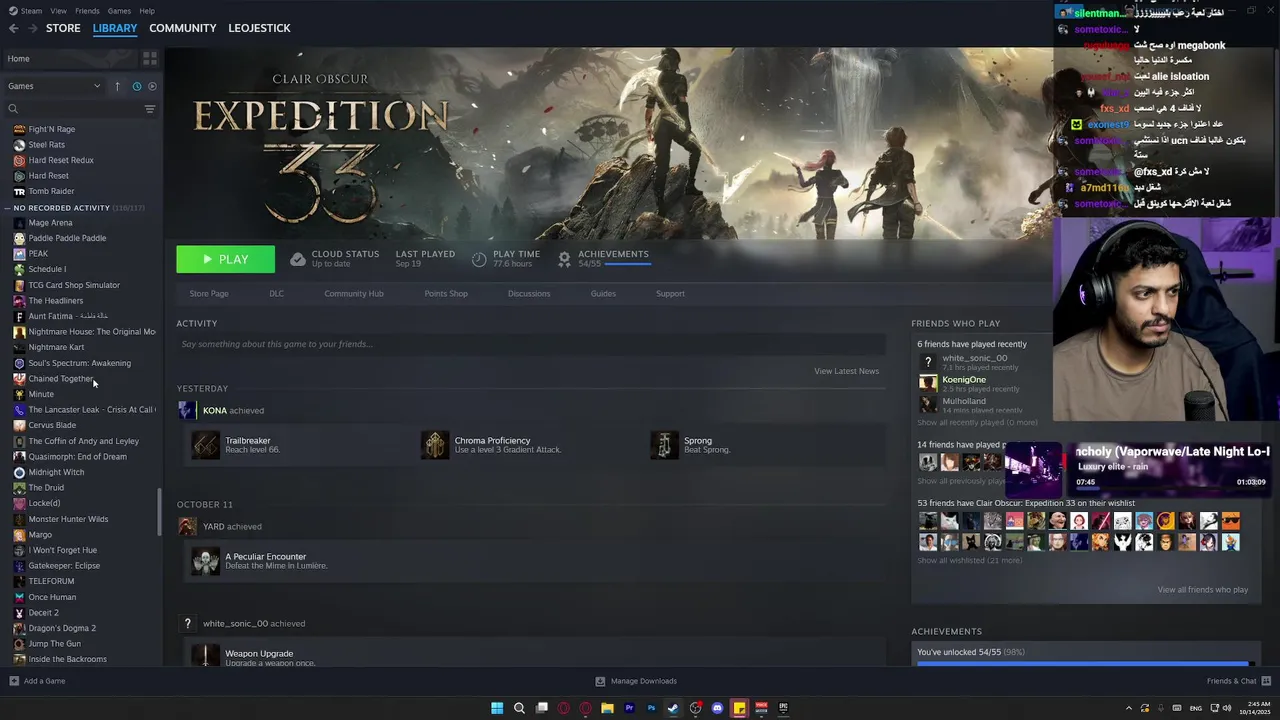Go back with the left arrow
The image size is (1280, 720).
tap(14, 28)
